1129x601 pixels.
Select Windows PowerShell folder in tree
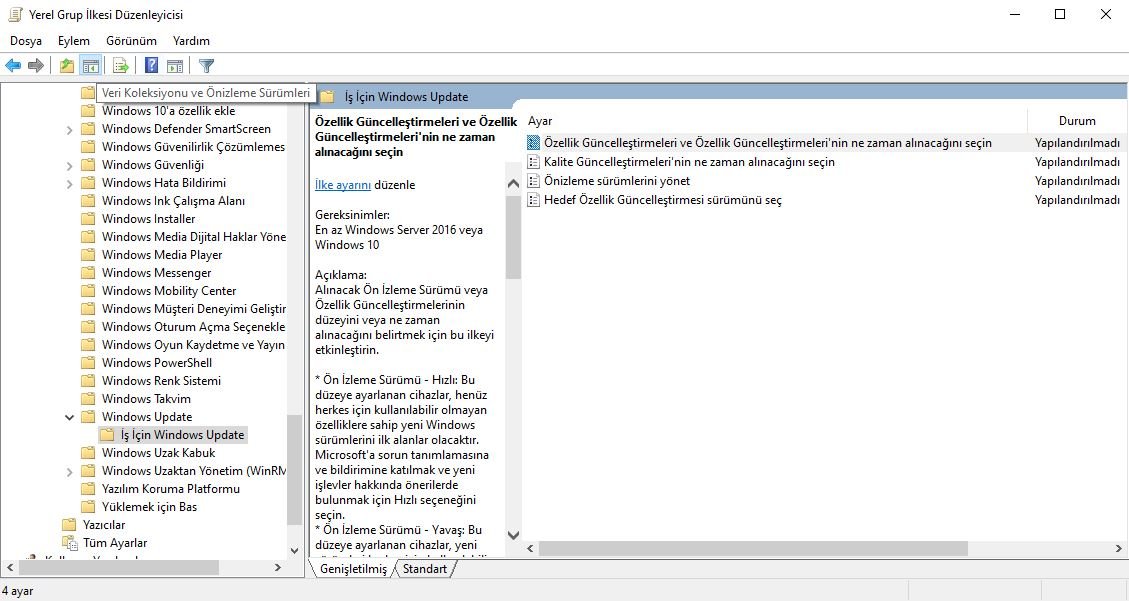click(x=156, y=363)
